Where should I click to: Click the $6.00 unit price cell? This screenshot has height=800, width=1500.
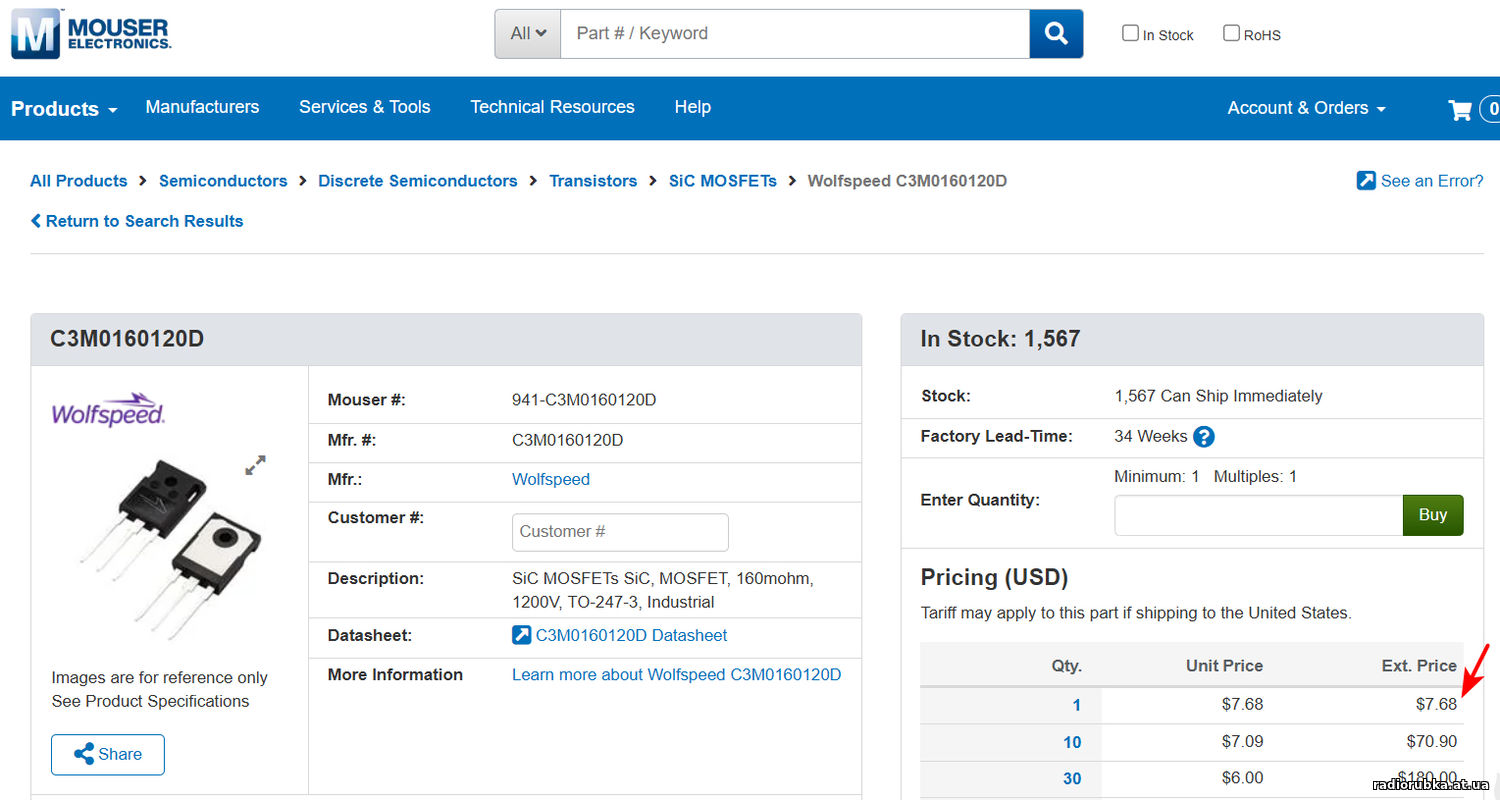[x=1242, y=777]
